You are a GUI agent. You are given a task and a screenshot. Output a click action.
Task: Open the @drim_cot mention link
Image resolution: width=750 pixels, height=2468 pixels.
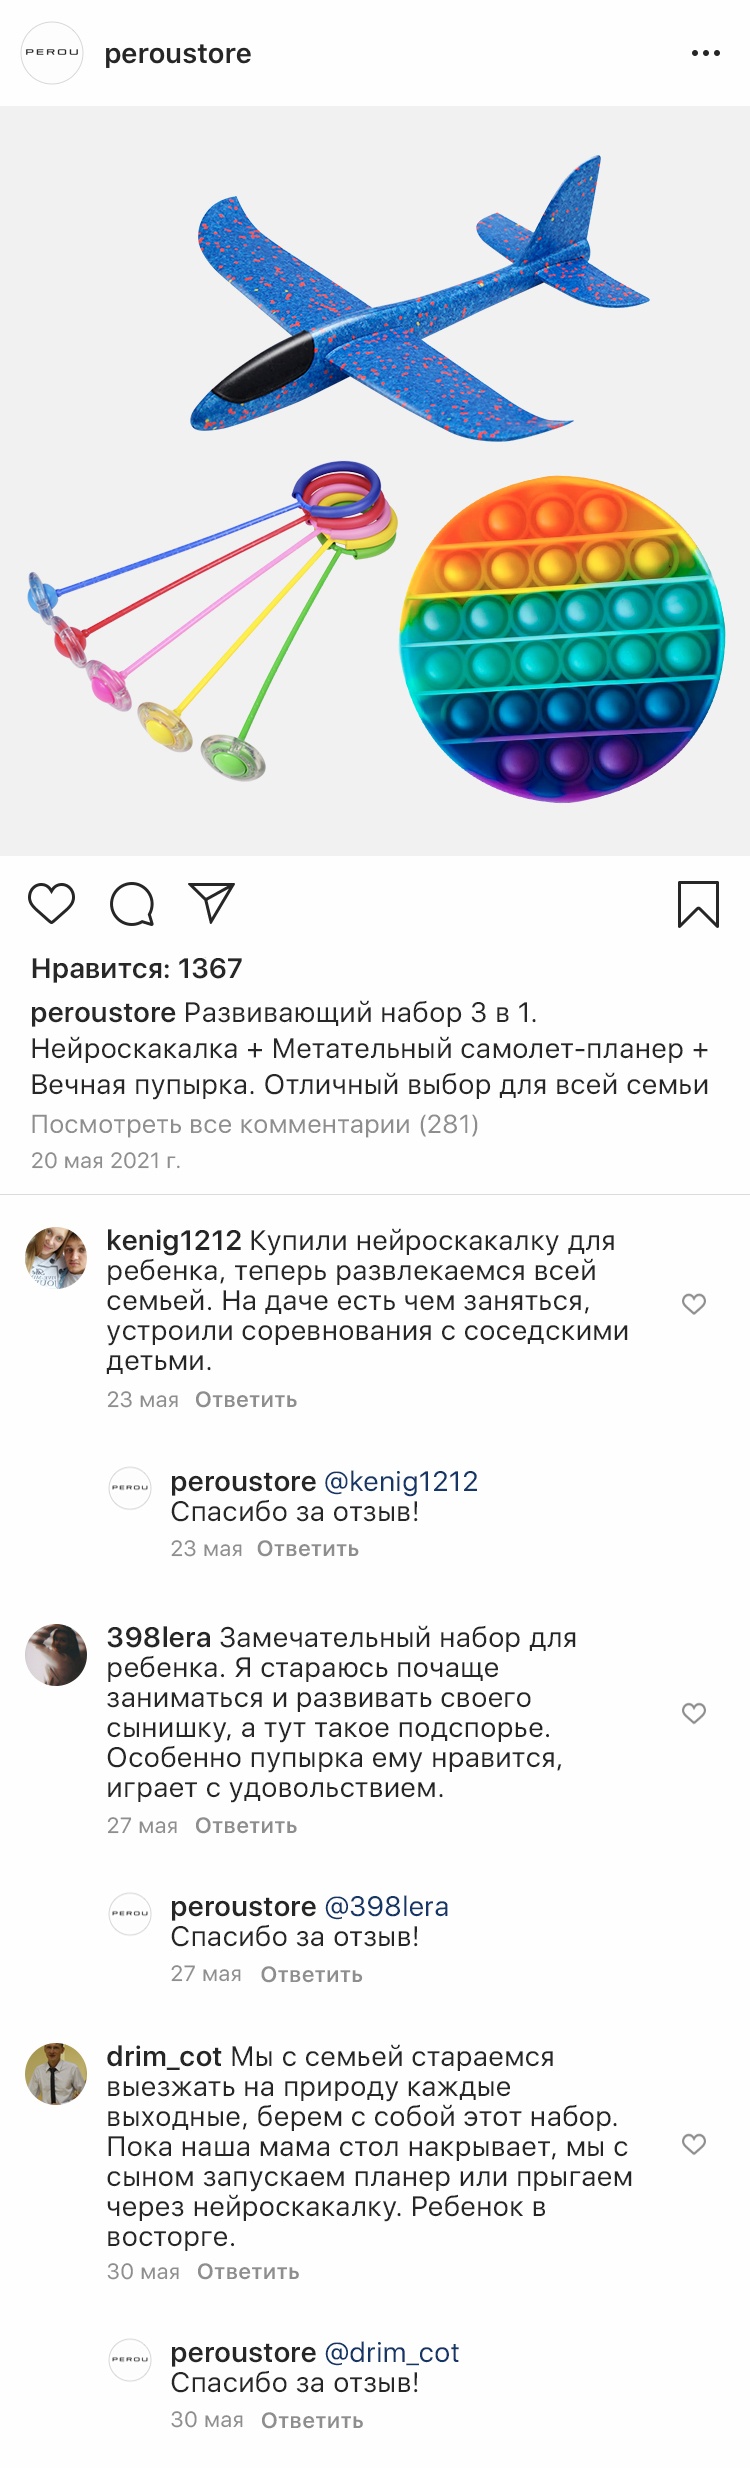(392, 2352)
